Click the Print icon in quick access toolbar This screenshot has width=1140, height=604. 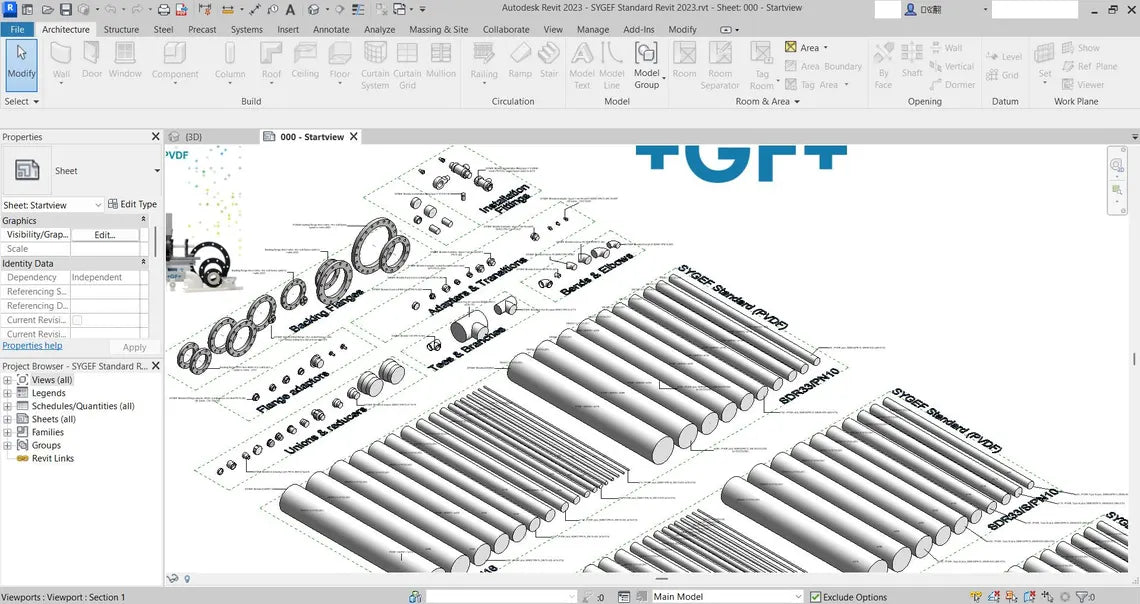[164, 9]
